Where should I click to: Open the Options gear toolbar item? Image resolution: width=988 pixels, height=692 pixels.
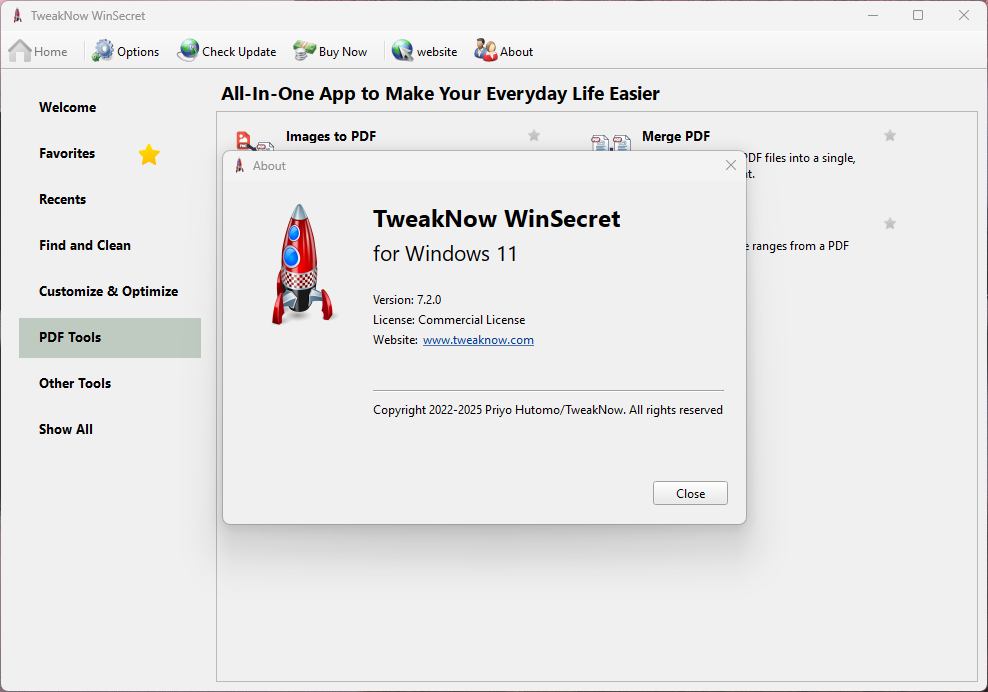(x=125, y=51)
